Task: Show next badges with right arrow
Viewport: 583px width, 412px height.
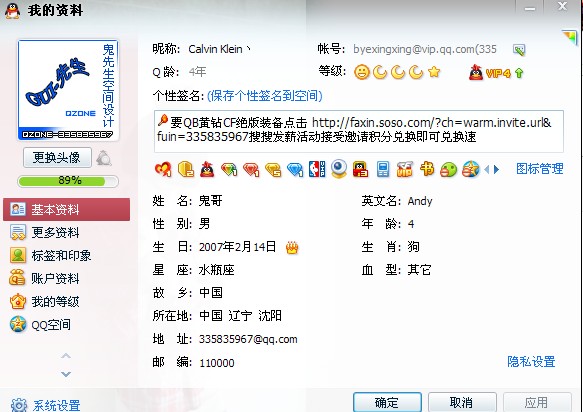Action: tap(496, 170)
